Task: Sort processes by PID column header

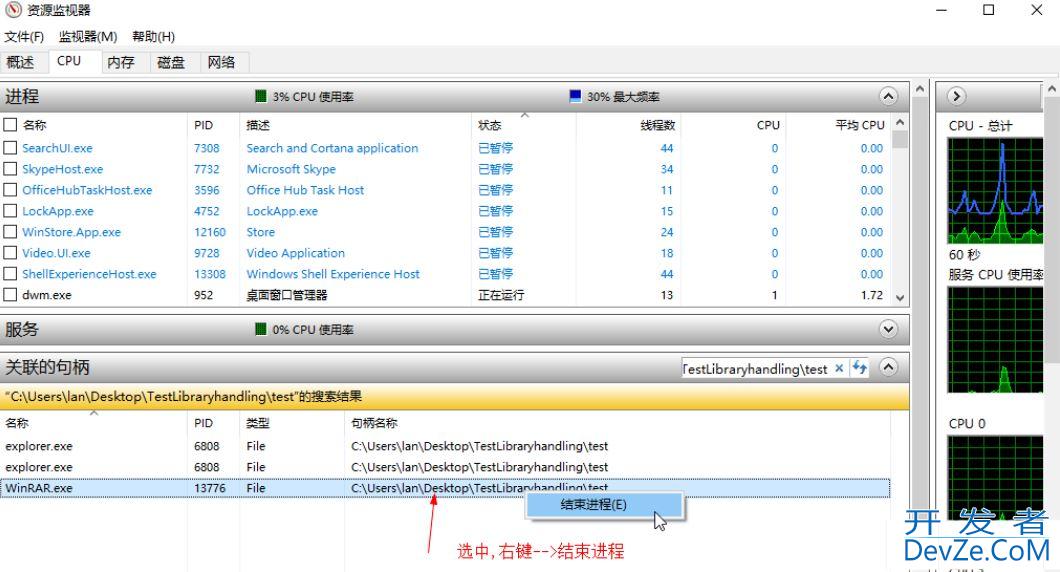Action: (x=203, y=125)
